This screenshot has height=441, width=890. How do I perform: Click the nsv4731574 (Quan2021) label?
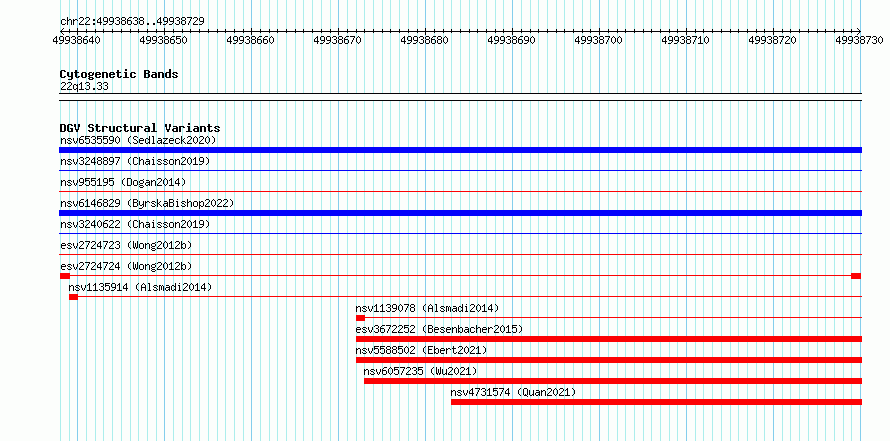coord(513,392)
